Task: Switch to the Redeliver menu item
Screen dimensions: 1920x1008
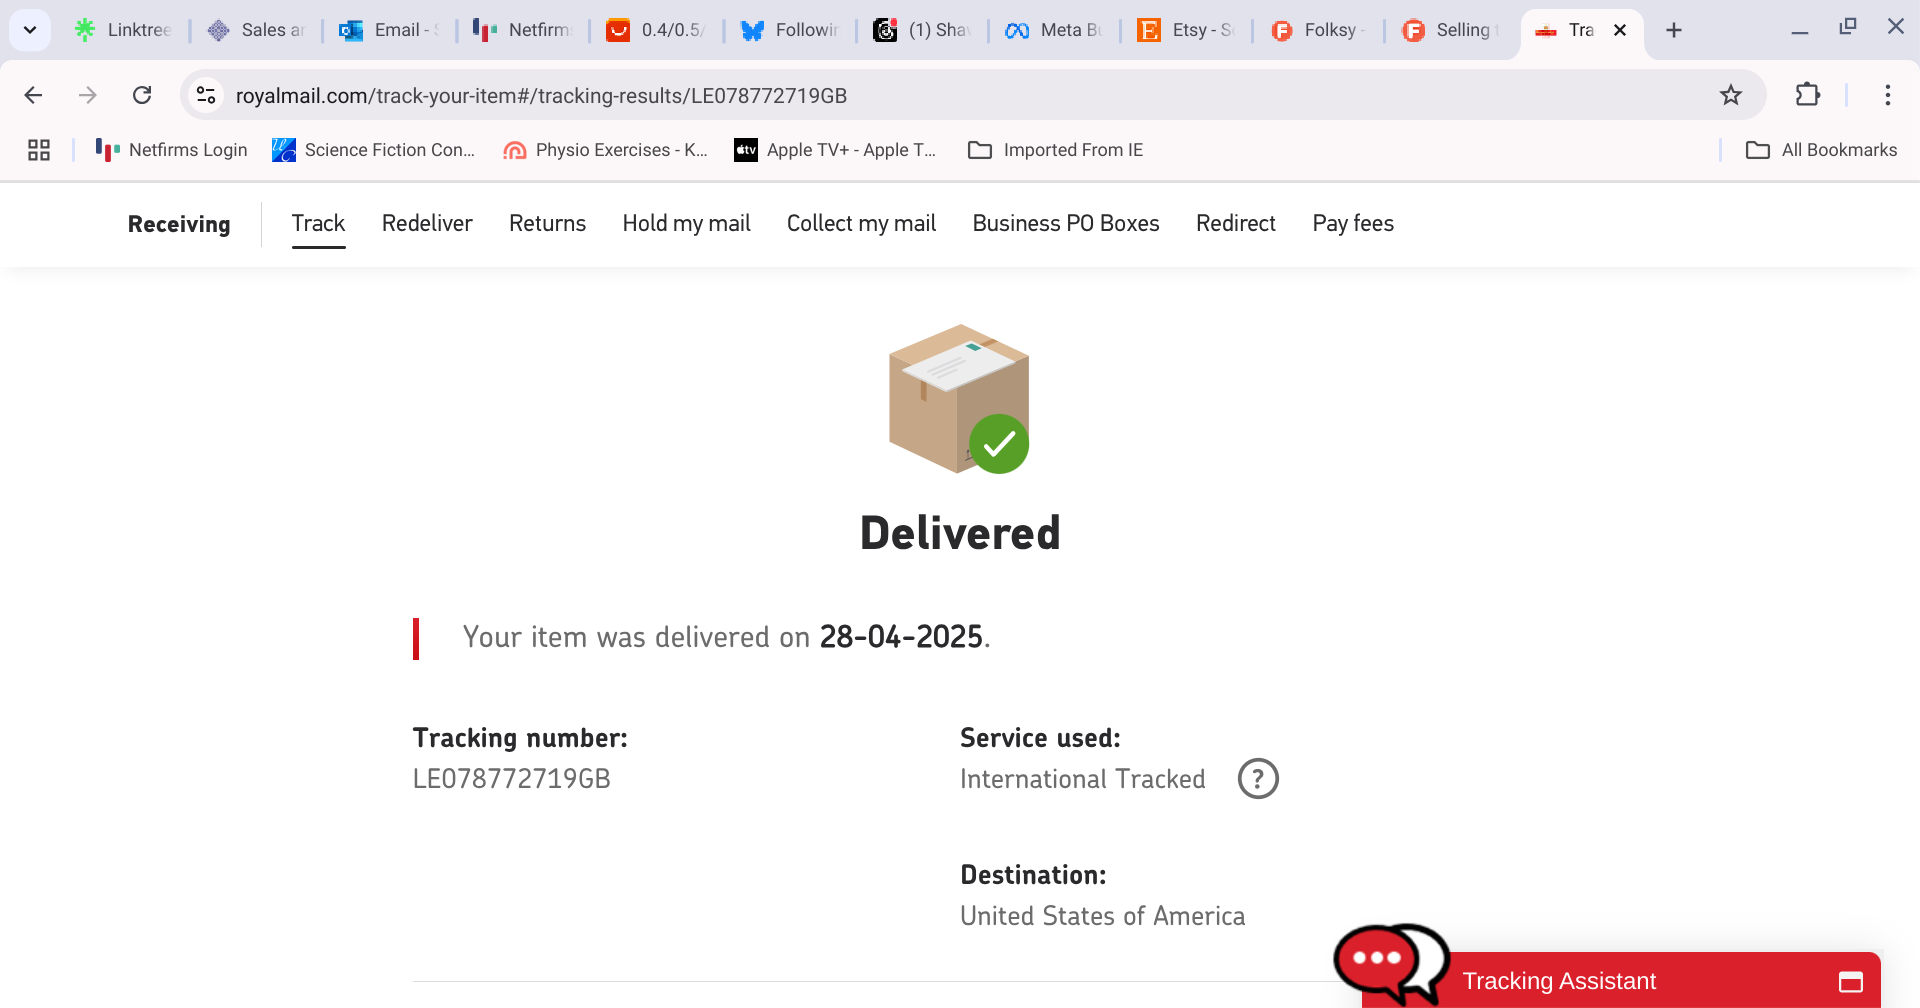Action: 427,223
